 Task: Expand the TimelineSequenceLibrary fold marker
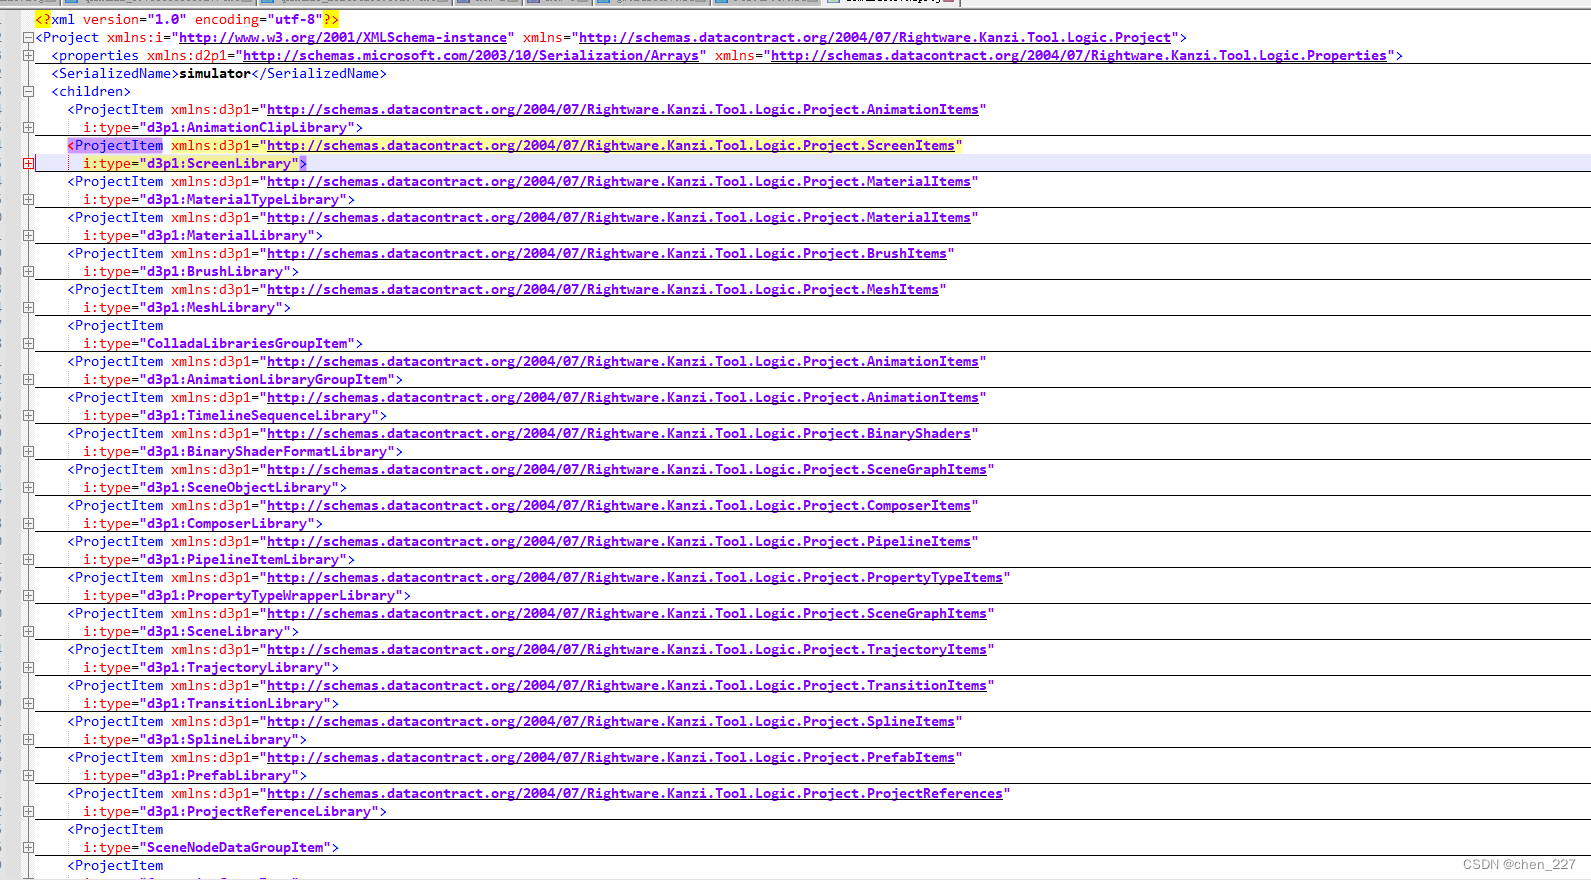coord(28,416)
